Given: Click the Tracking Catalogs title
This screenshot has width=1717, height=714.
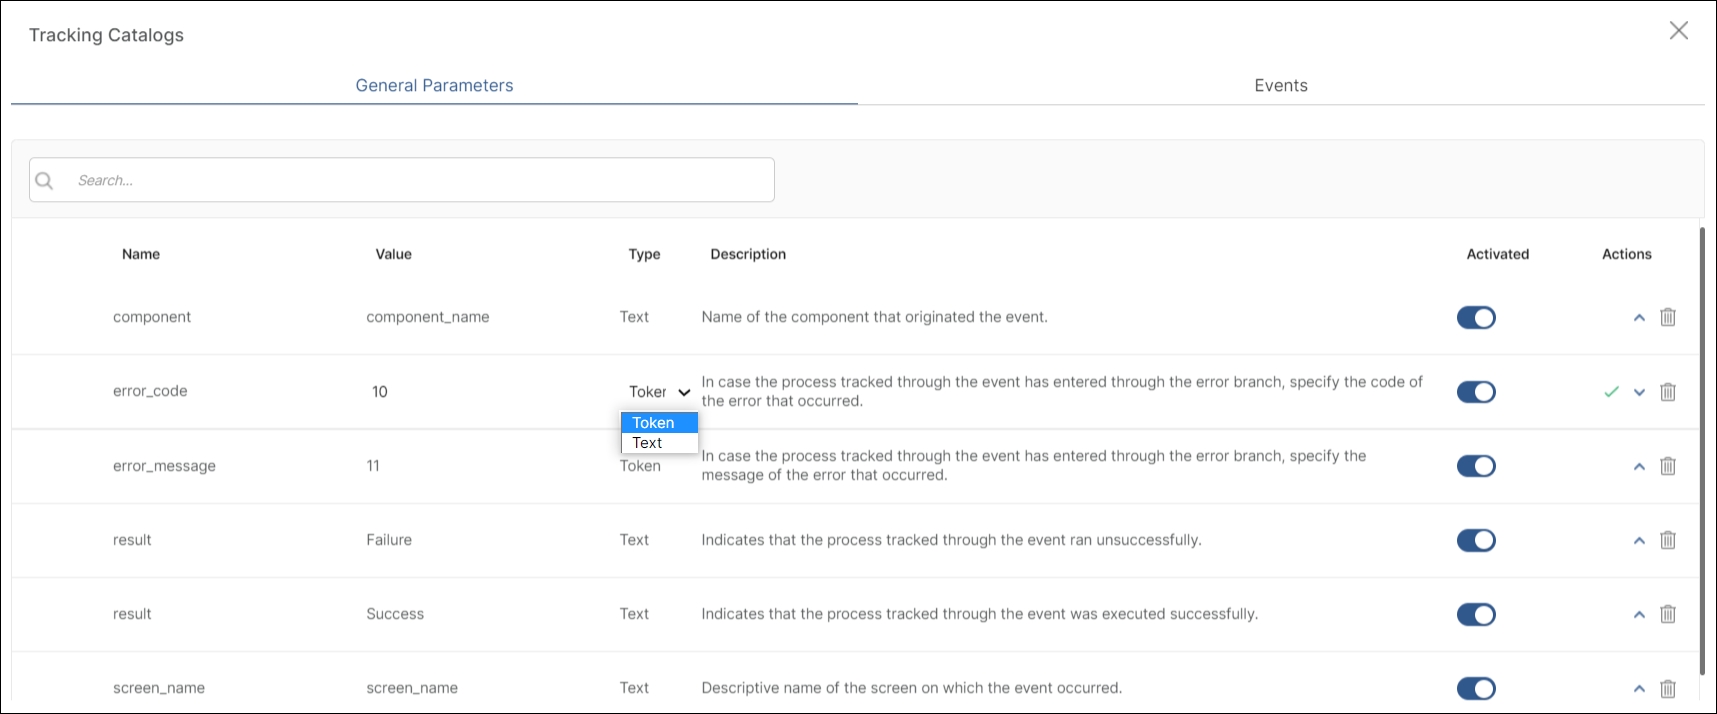Looking at the screenshot, I should 106,35.
